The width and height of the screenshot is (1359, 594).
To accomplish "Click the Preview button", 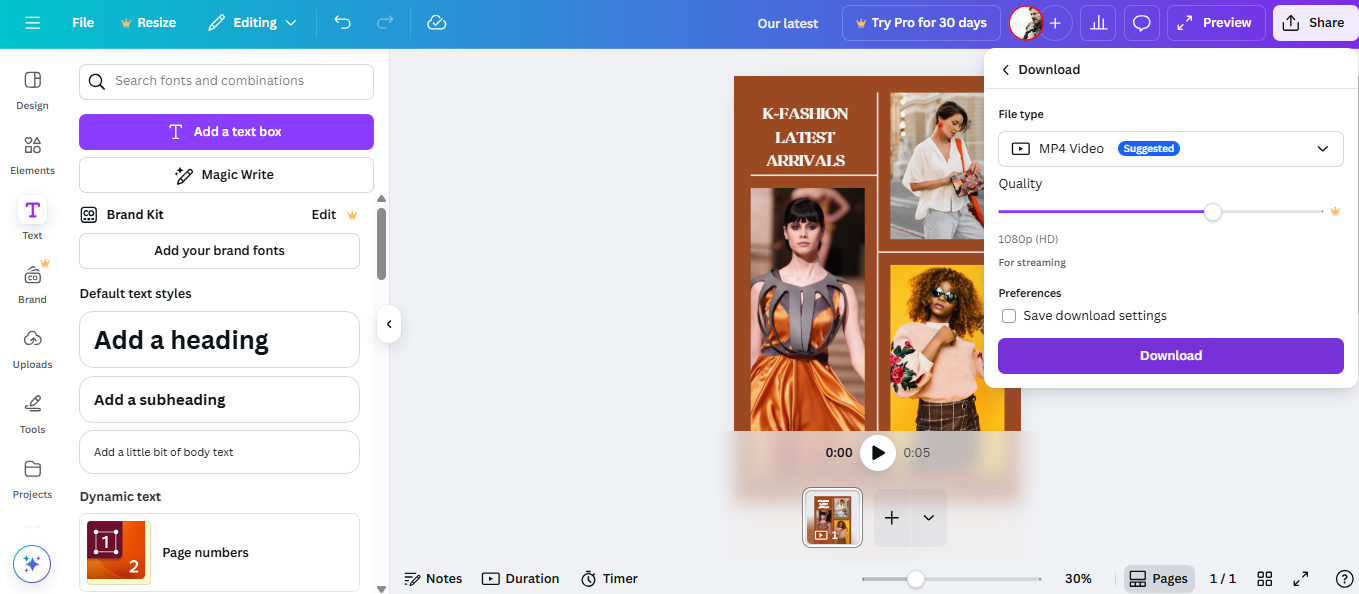I will pyautogui.click(x=1216, y=23).
